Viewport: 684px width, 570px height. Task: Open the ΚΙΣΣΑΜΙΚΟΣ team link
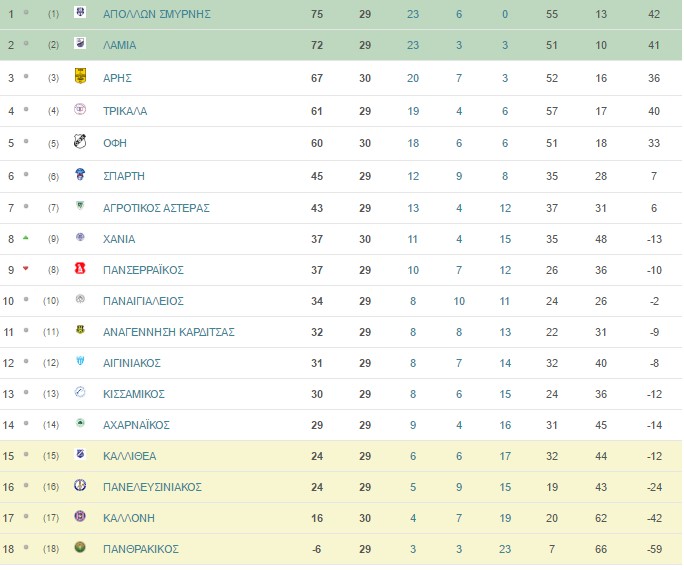tap(133, 394)
